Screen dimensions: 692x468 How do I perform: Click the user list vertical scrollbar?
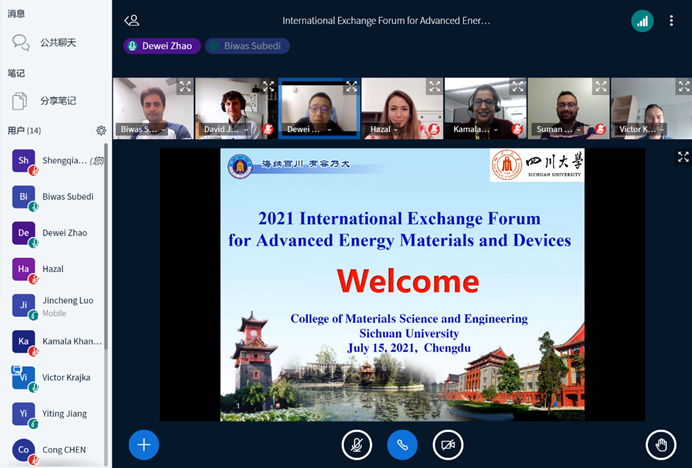point(107,300)
